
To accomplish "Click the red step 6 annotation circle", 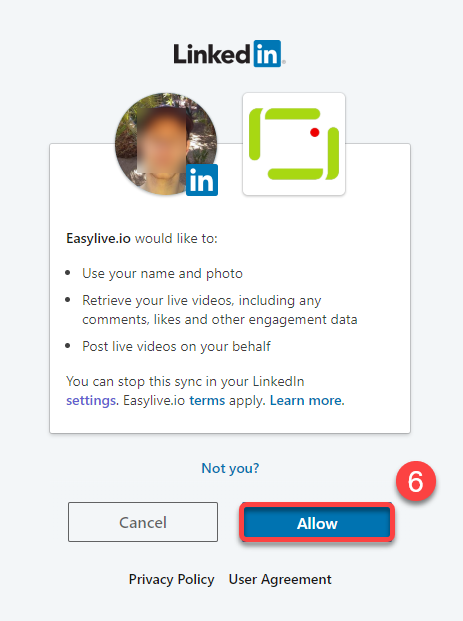I will (x=415, y=481).
